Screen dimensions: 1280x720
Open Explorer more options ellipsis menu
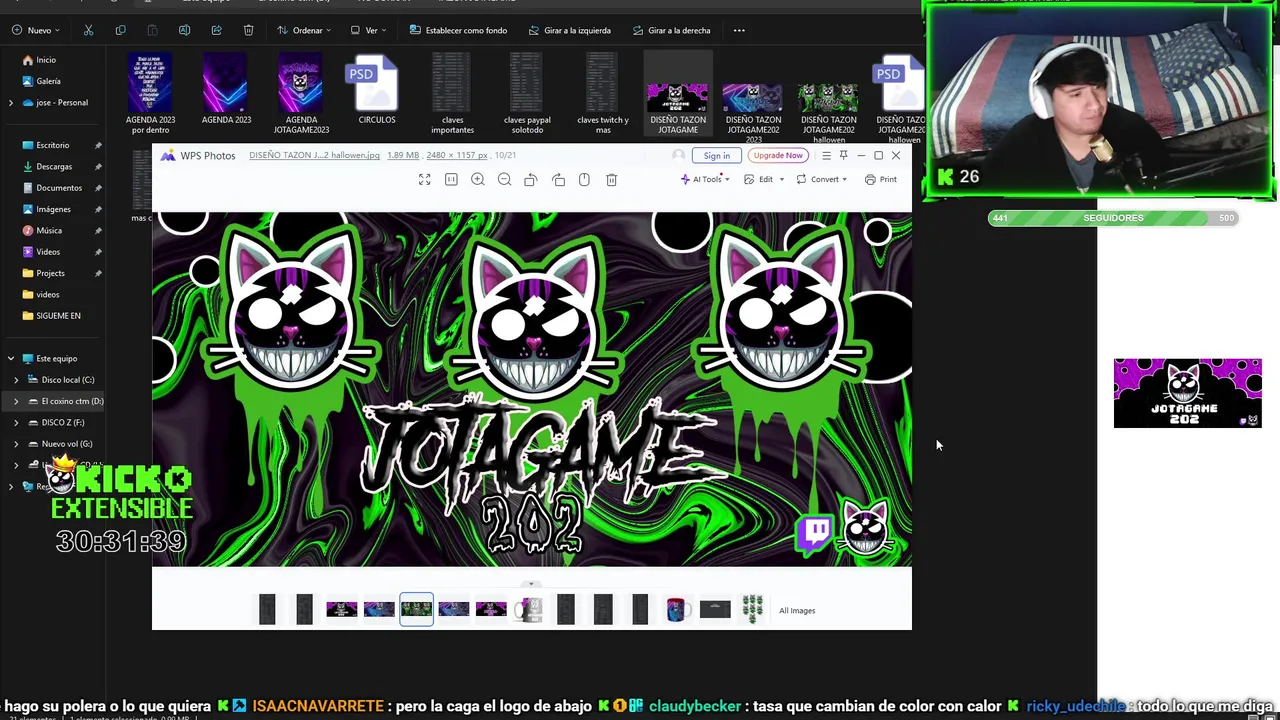tap(739, 30)
